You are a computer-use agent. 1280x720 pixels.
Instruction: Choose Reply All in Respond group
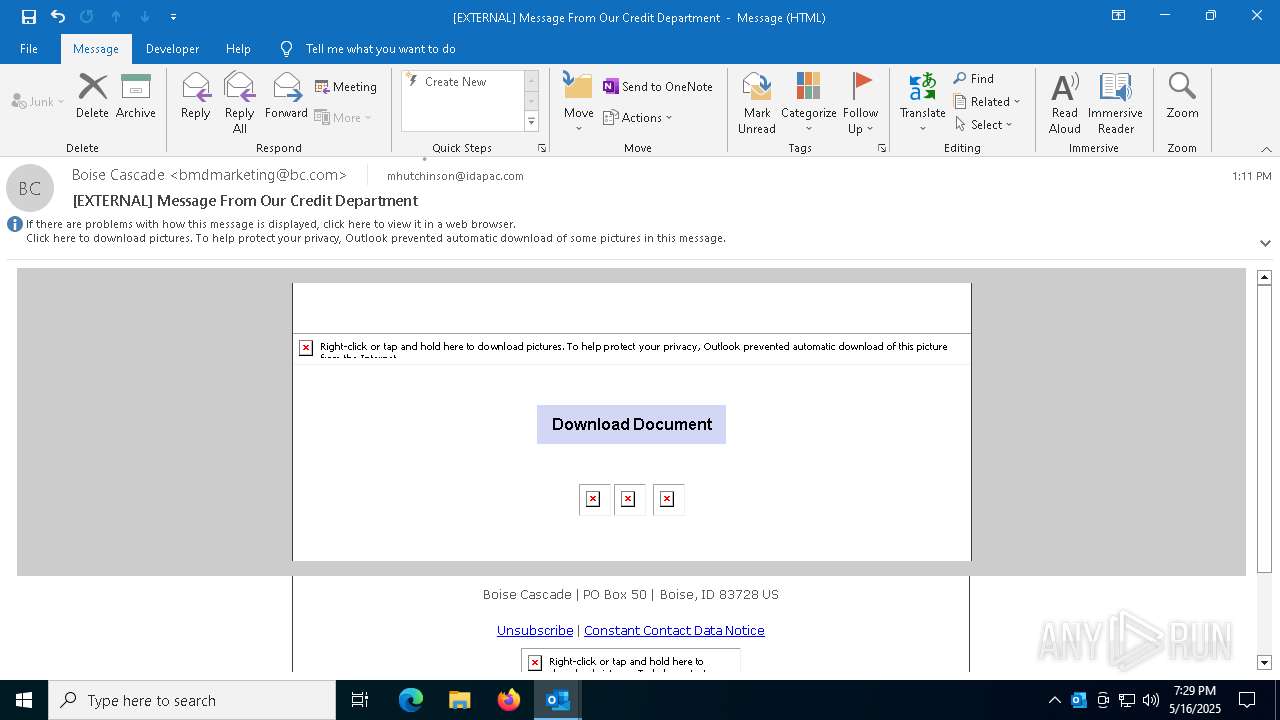(x=240, y=103)
